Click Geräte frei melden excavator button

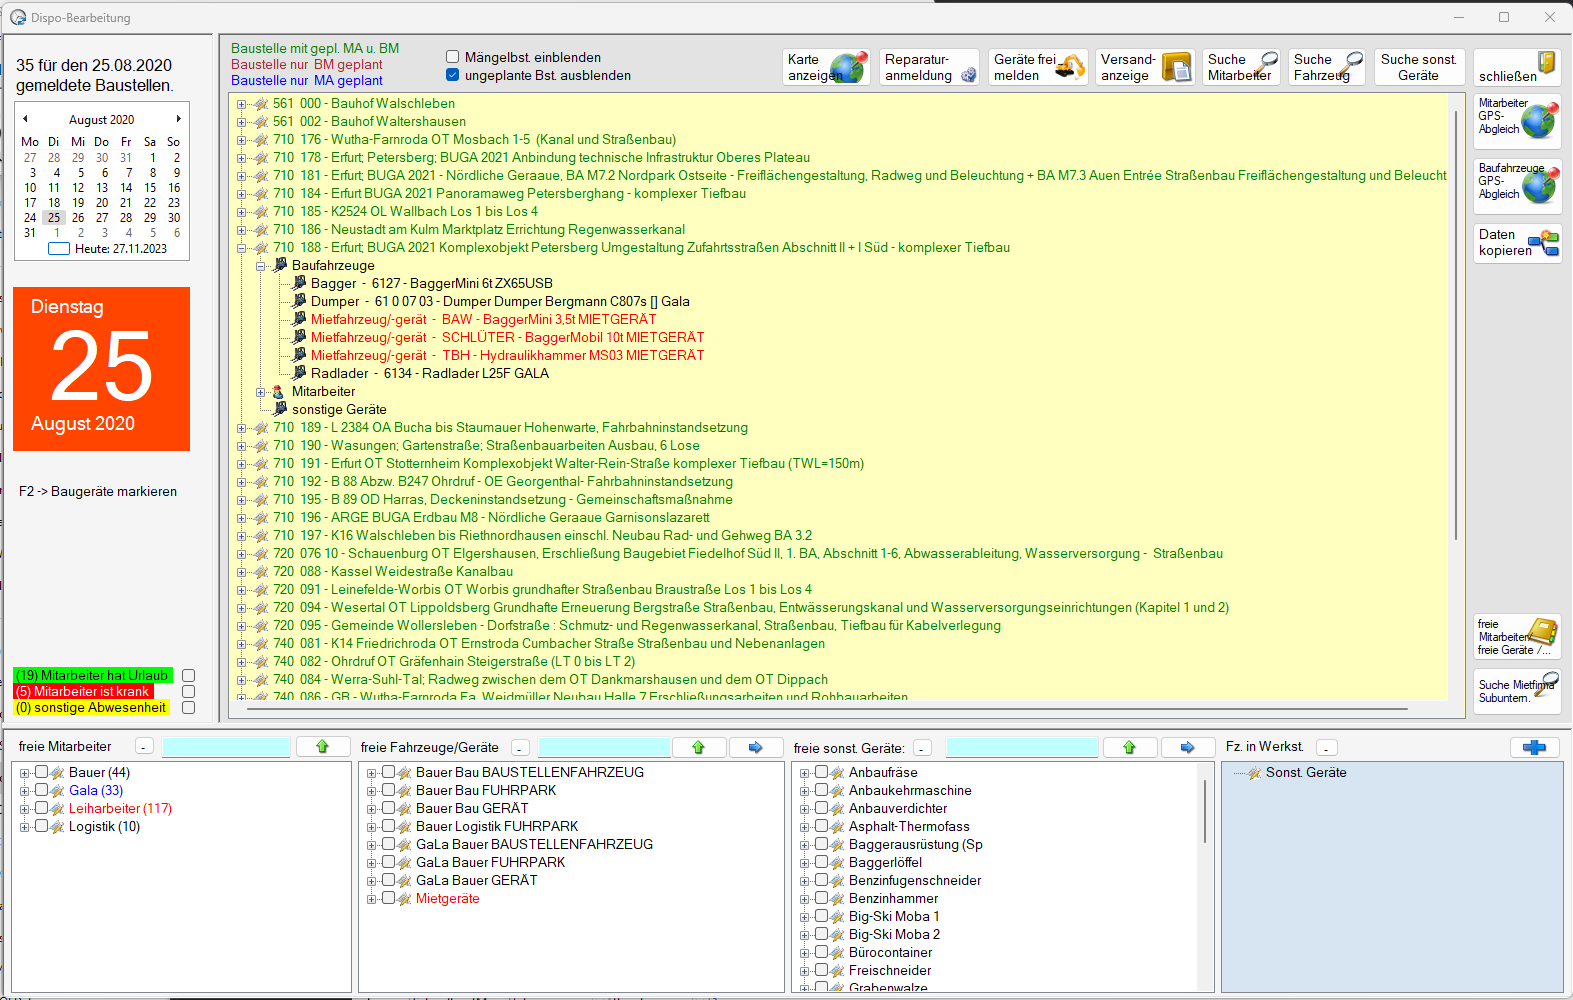click(x=1038, y=67)
